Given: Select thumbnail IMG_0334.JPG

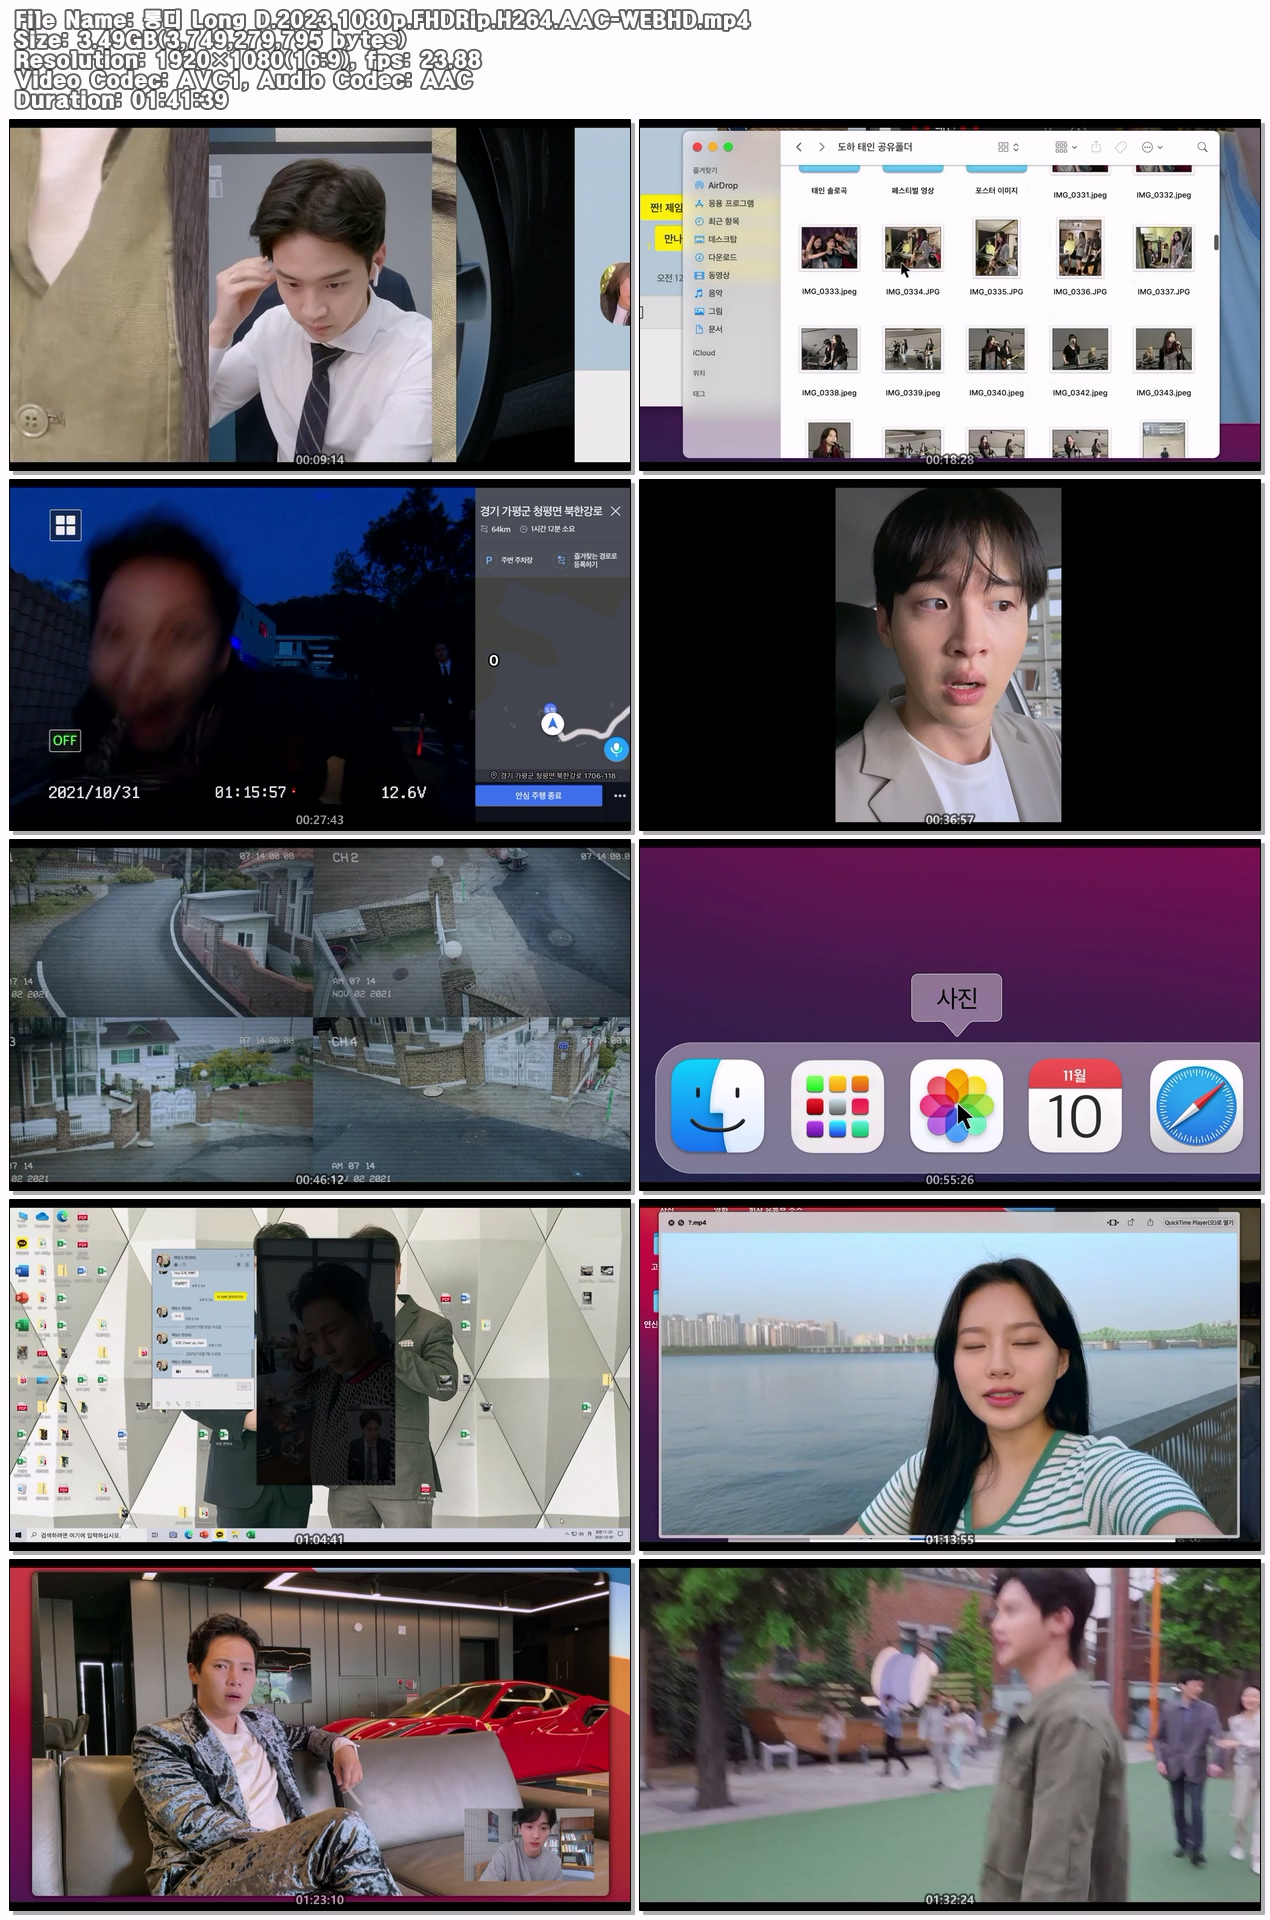Looking at the screenshot, I should click(912, 248).
